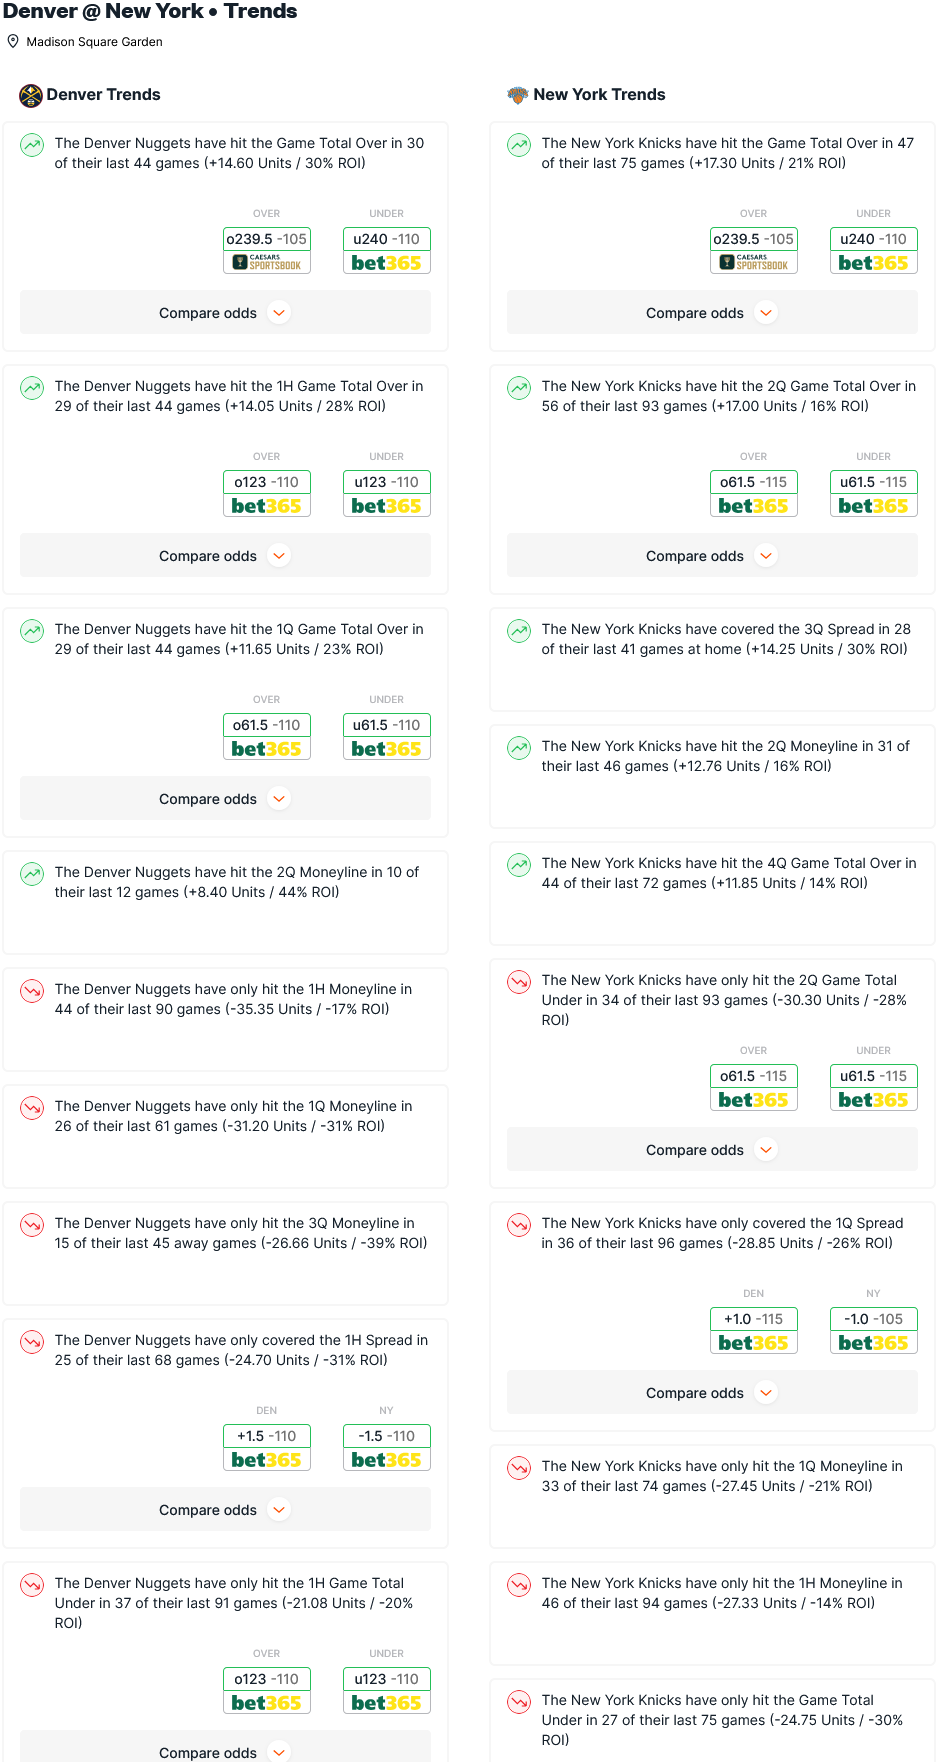Click the green uptrend icon for Knicks 3Q Spread
938x1762 pixels.
coord(519,631)
